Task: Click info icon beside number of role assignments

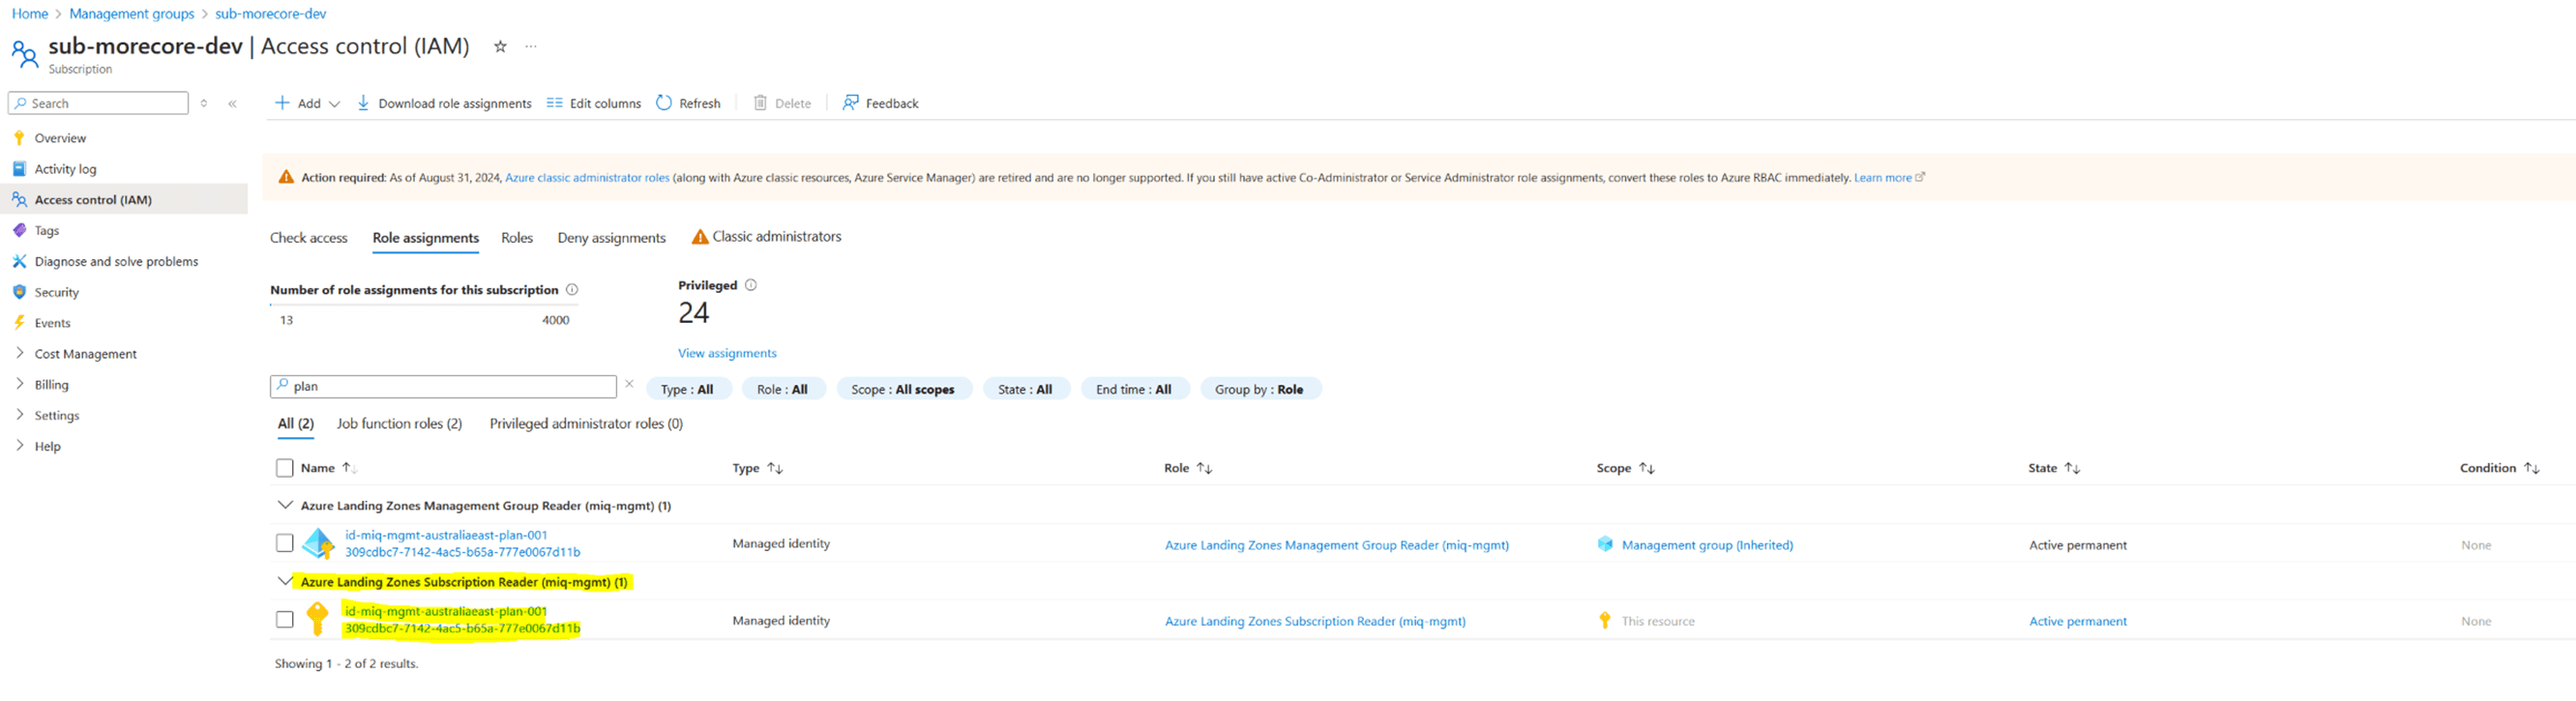Action: click(x=572, y=290)
